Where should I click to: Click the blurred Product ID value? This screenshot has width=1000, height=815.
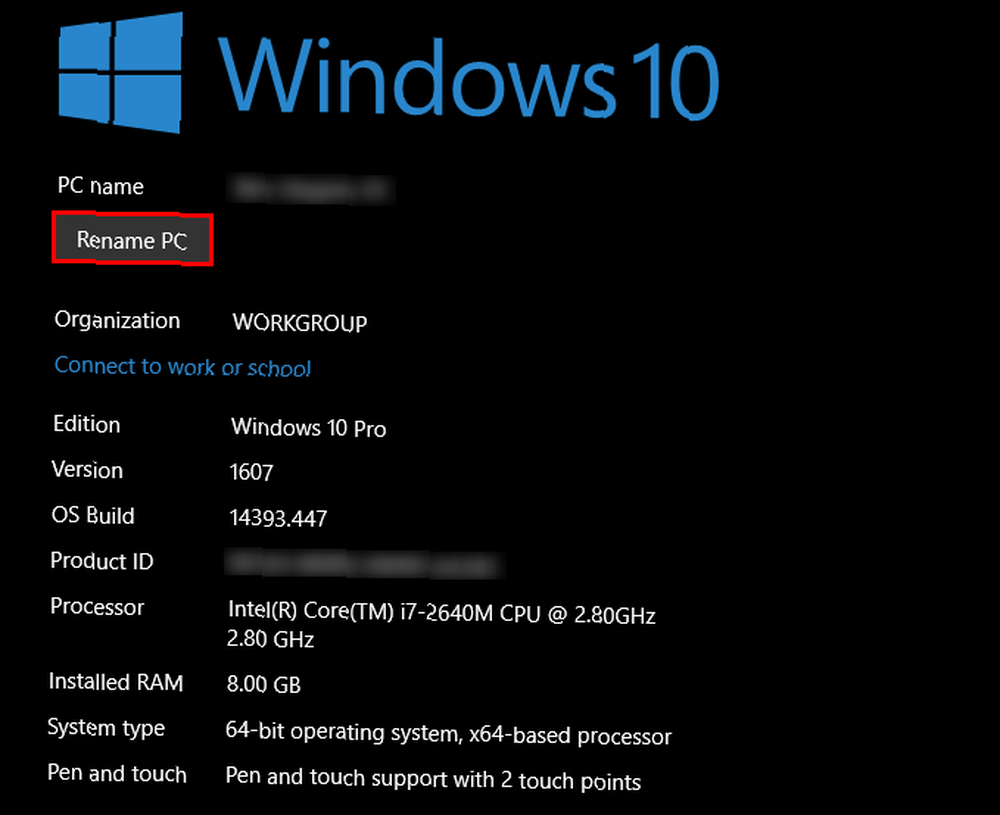pyautogui.click(x=365, y=563)
